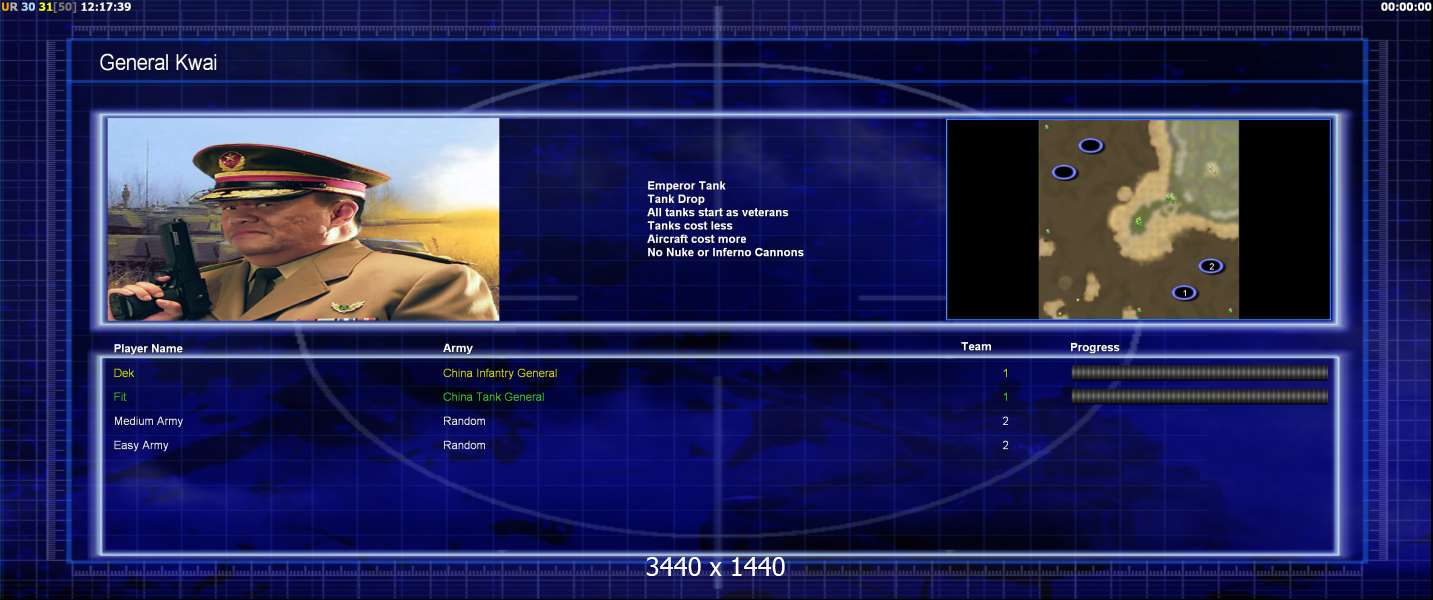Select player Dek in the list
The image size is (1433, 600).
[124, 373]
